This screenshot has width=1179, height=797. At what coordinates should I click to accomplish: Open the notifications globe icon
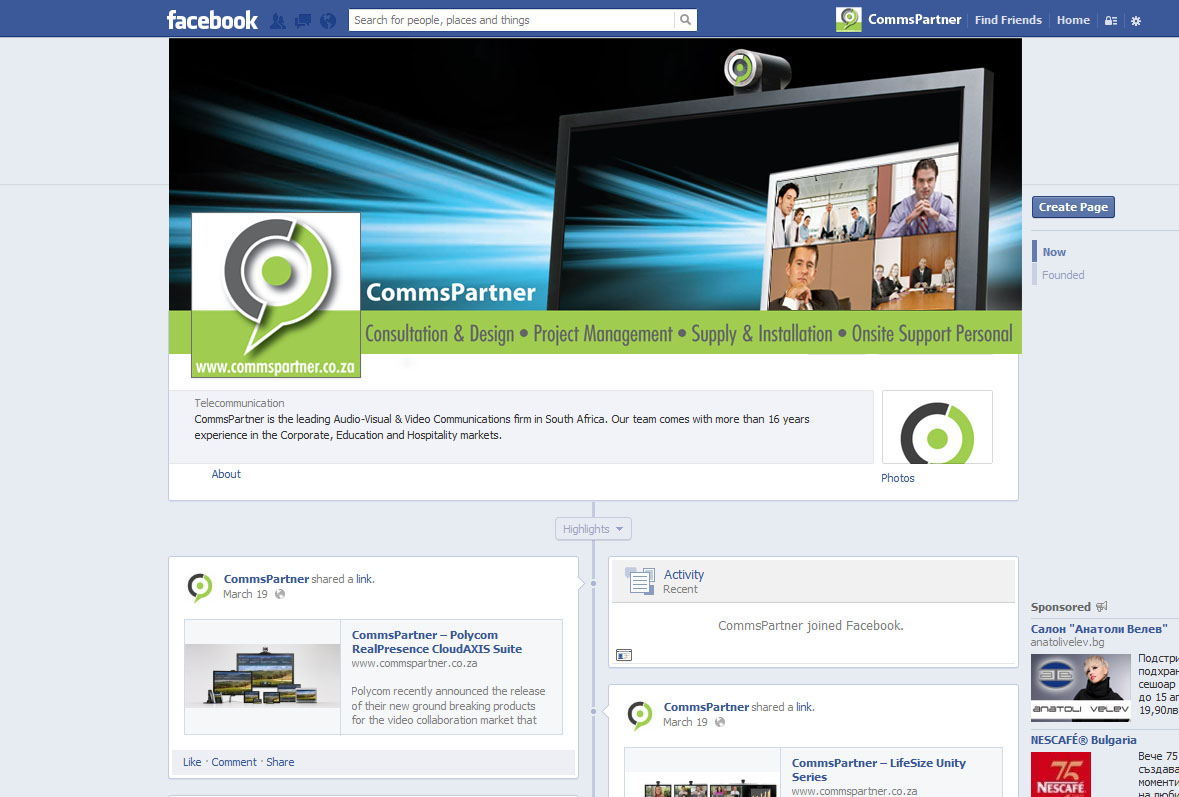pyautogui.click(x=328, y=20)
